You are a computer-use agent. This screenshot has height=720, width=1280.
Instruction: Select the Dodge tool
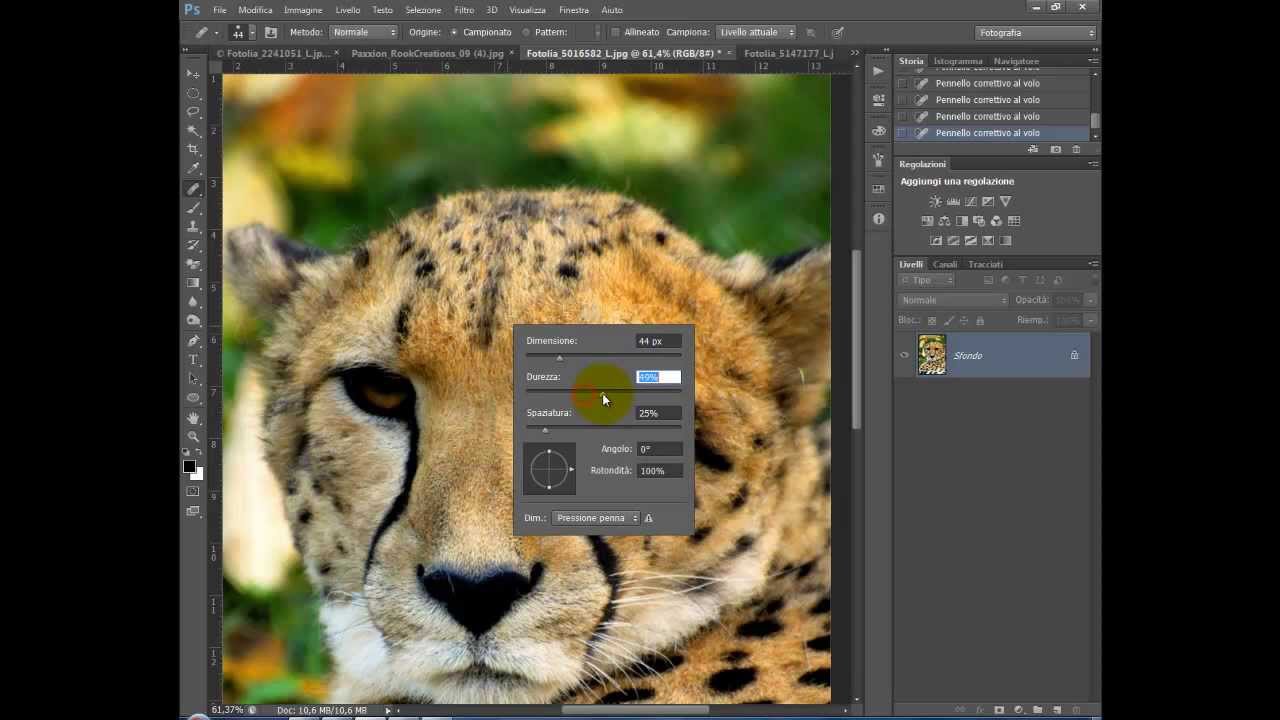193,321
